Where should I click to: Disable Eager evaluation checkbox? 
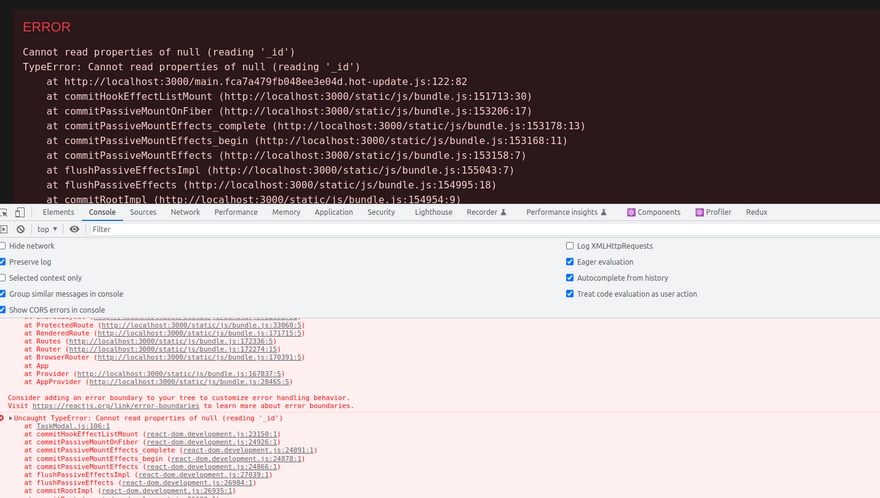click(x=570, y=262)
